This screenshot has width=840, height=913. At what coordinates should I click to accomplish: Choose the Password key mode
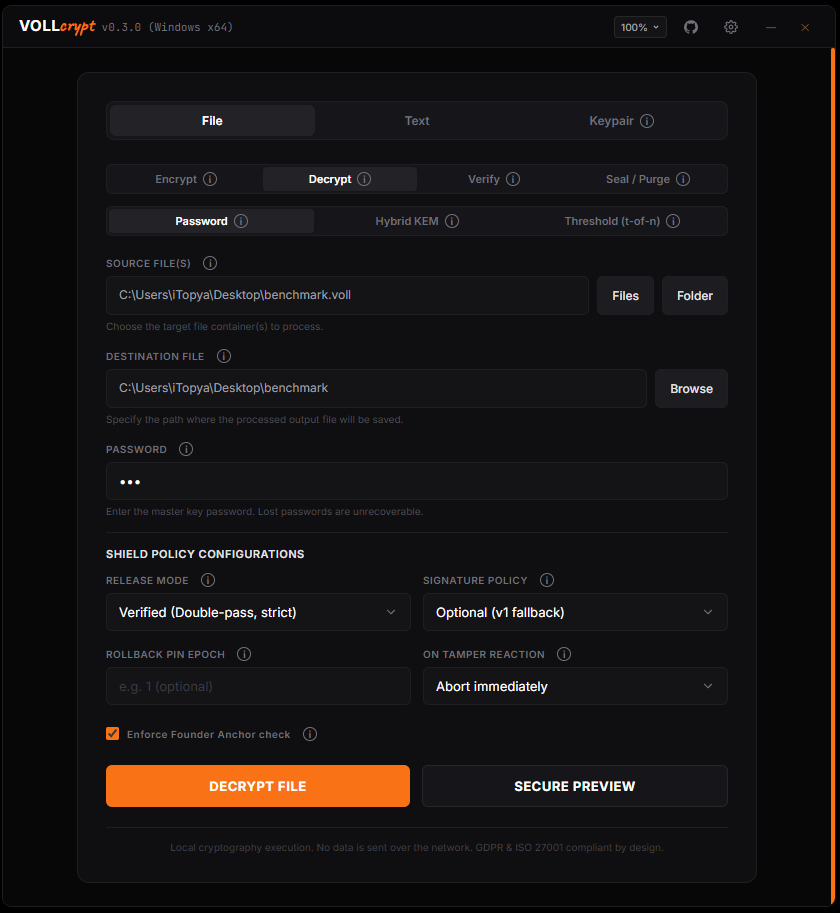tap(211, 221)
